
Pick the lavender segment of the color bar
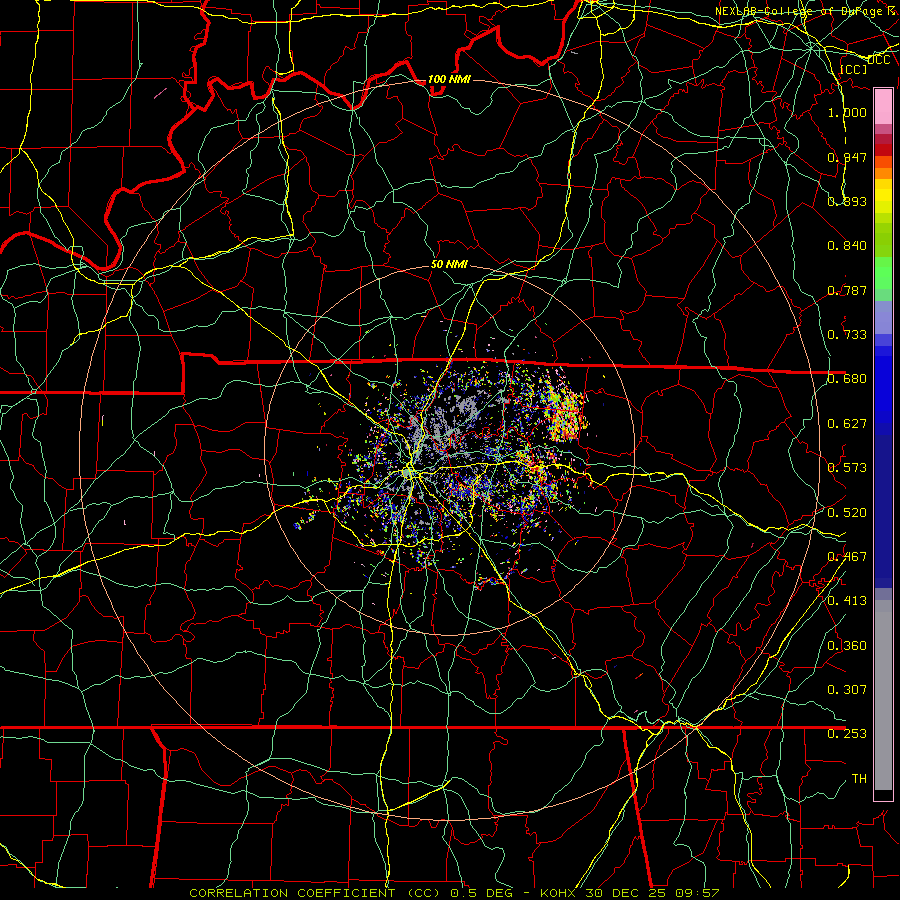pyautogui.click(x=883, y=317)
